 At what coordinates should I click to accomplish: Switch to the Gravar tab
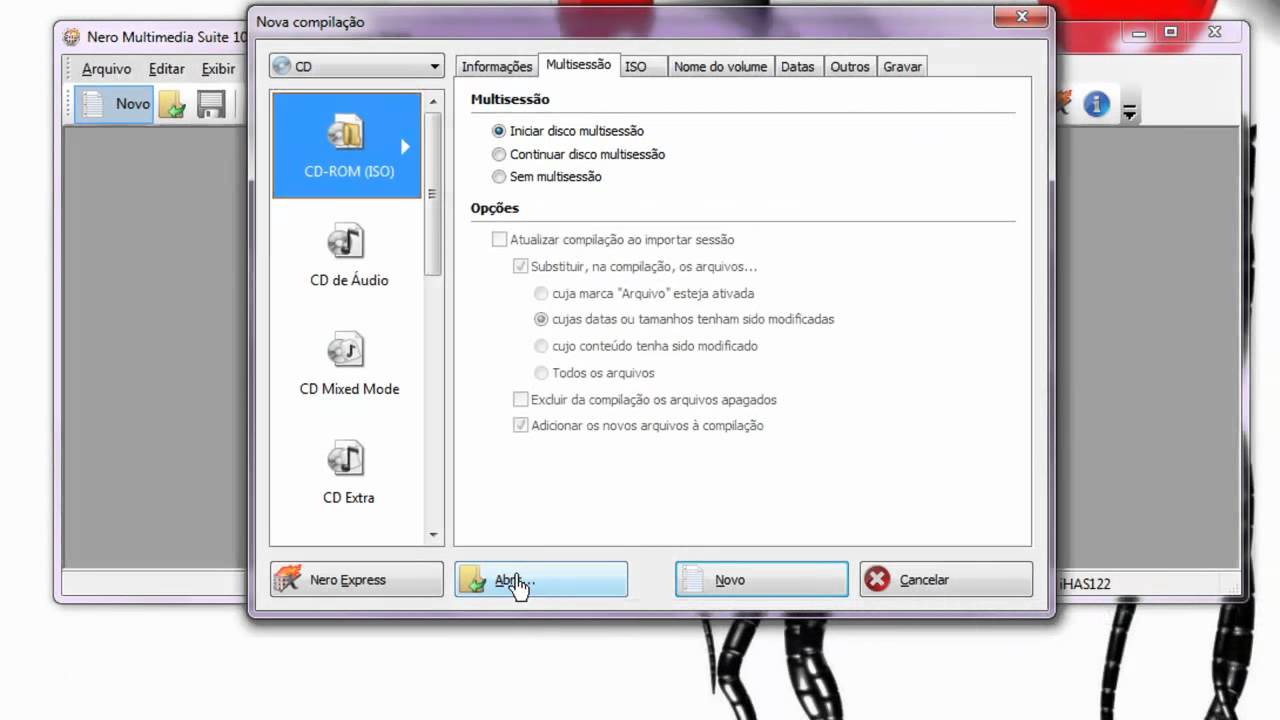point(902,67)
